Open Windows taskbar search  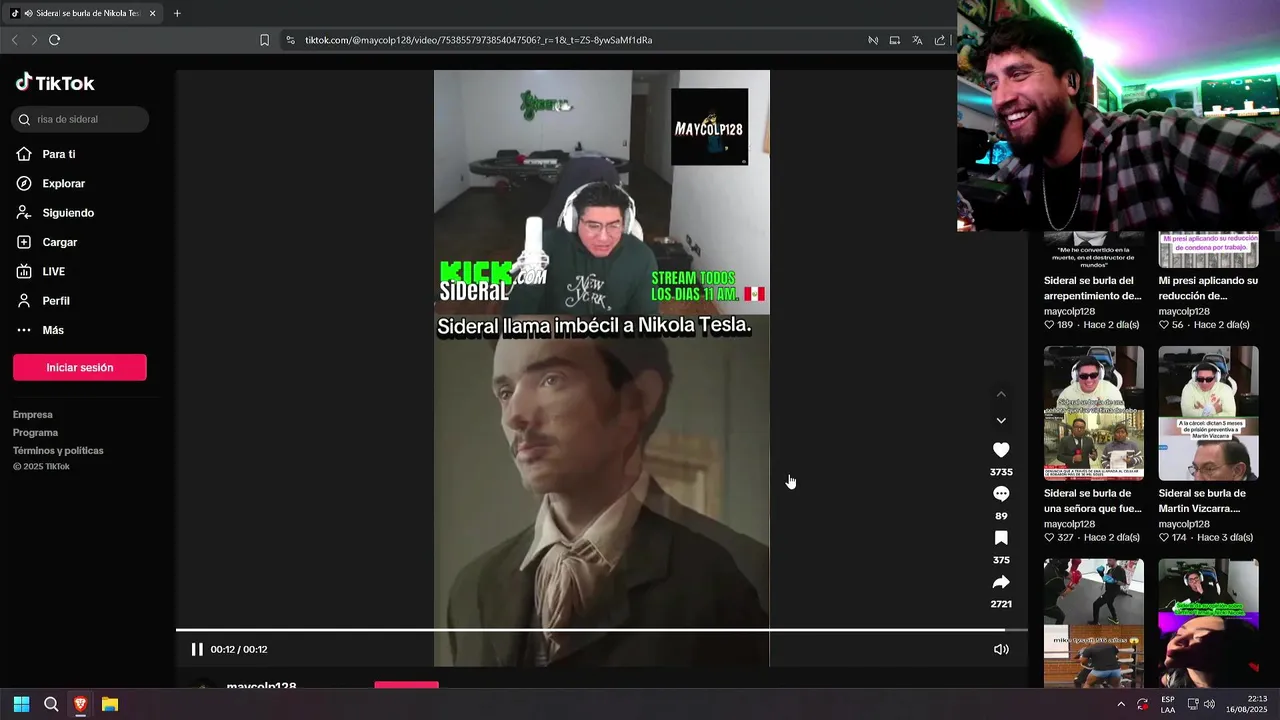pos(51,704)
